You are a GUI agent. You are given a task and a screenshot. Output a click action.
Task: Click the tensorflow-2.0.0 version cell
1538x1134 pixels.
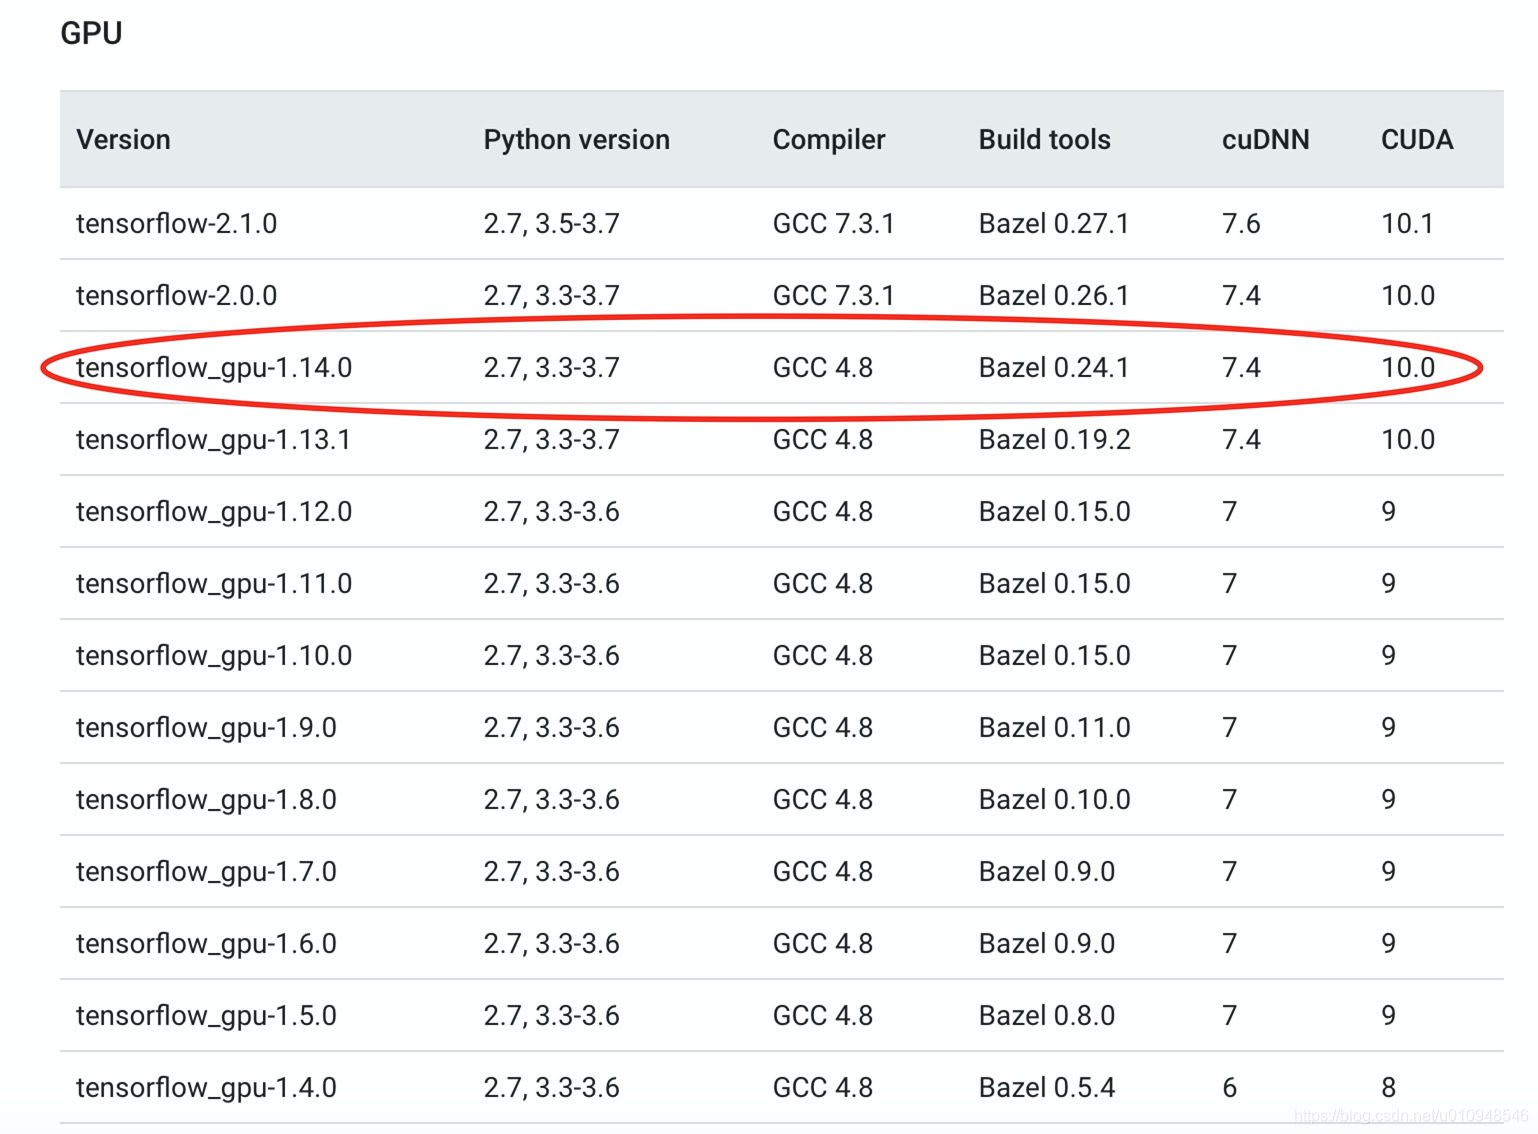(176, 295)
